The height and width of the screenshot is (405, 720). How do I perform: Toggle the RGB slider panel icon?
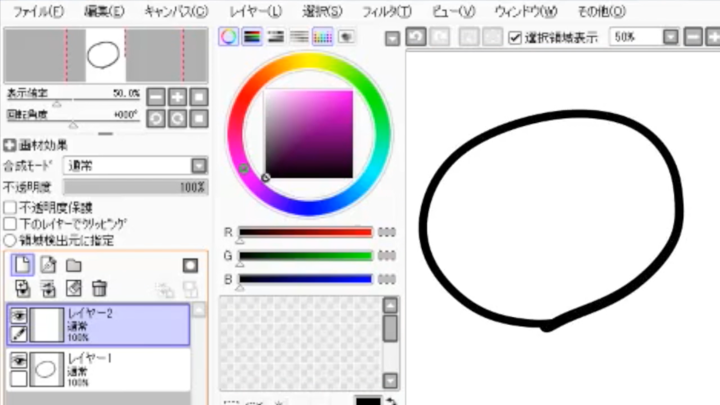[252, 37]
